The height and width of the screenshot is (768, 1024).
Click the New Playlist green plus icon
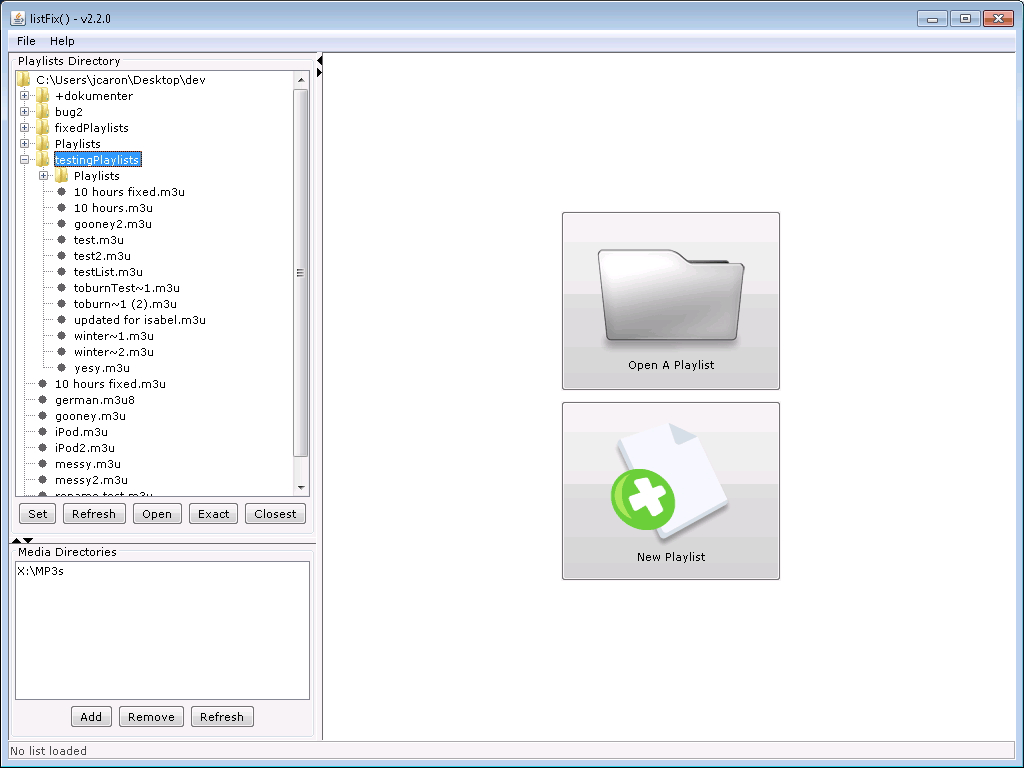pos(644,498)
